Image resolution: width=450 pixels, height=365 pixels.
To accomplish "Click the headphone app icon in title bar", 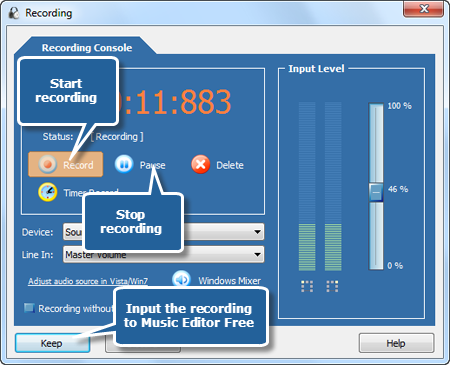I will click(x=14, y=13).
